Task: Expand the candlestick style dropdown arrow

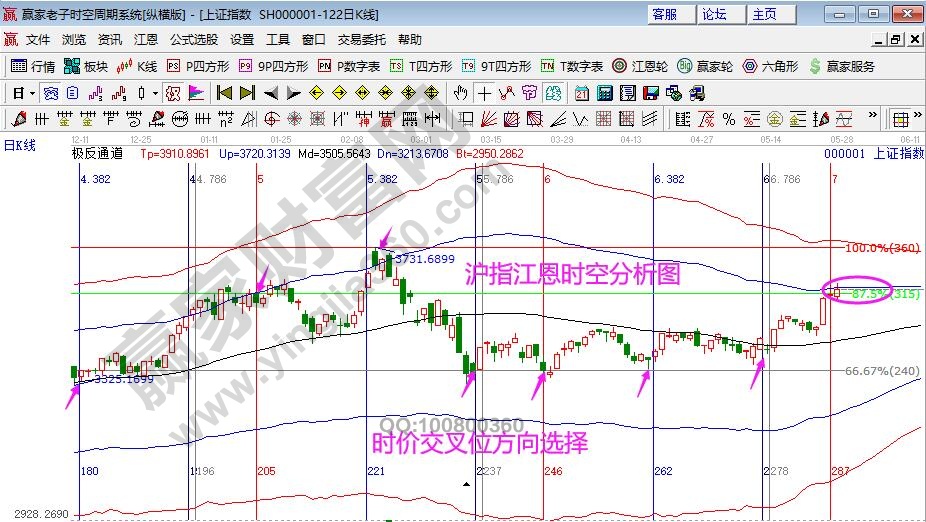Action: 154,93
